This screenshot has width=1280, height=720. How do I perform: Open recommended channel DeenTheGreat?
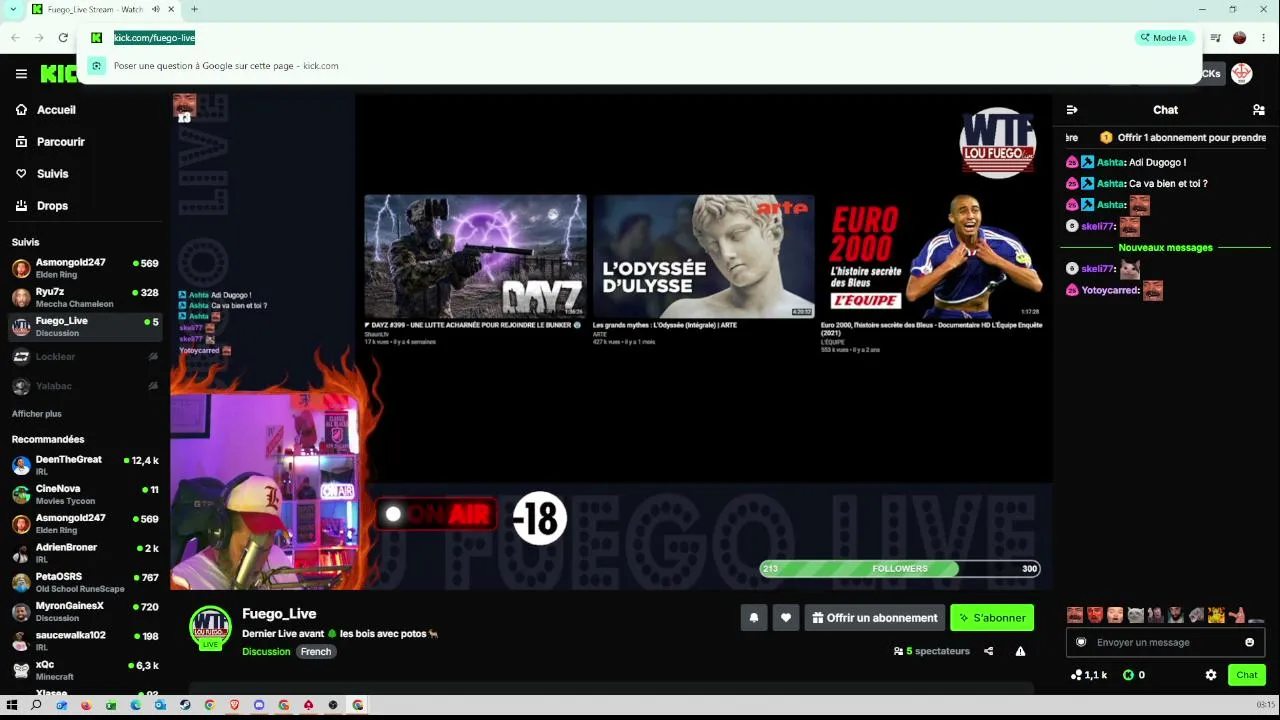85,465
